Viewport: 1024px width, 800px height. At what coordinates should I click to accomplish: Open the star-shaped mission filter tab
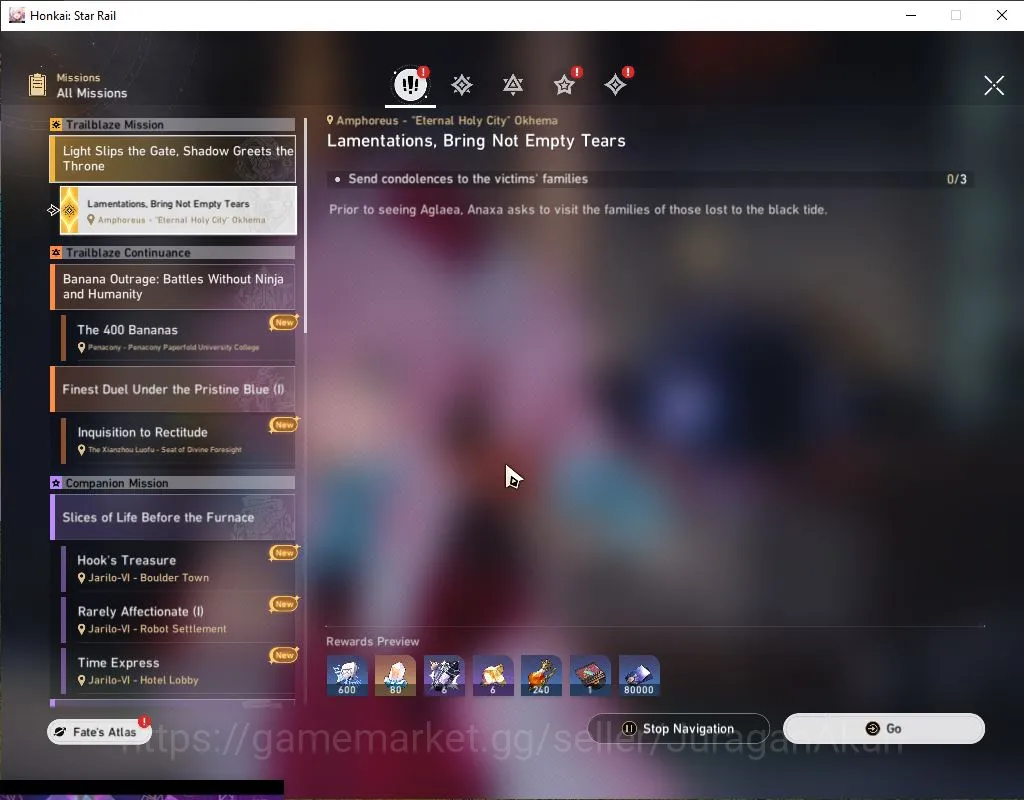(x=564, y=85)
